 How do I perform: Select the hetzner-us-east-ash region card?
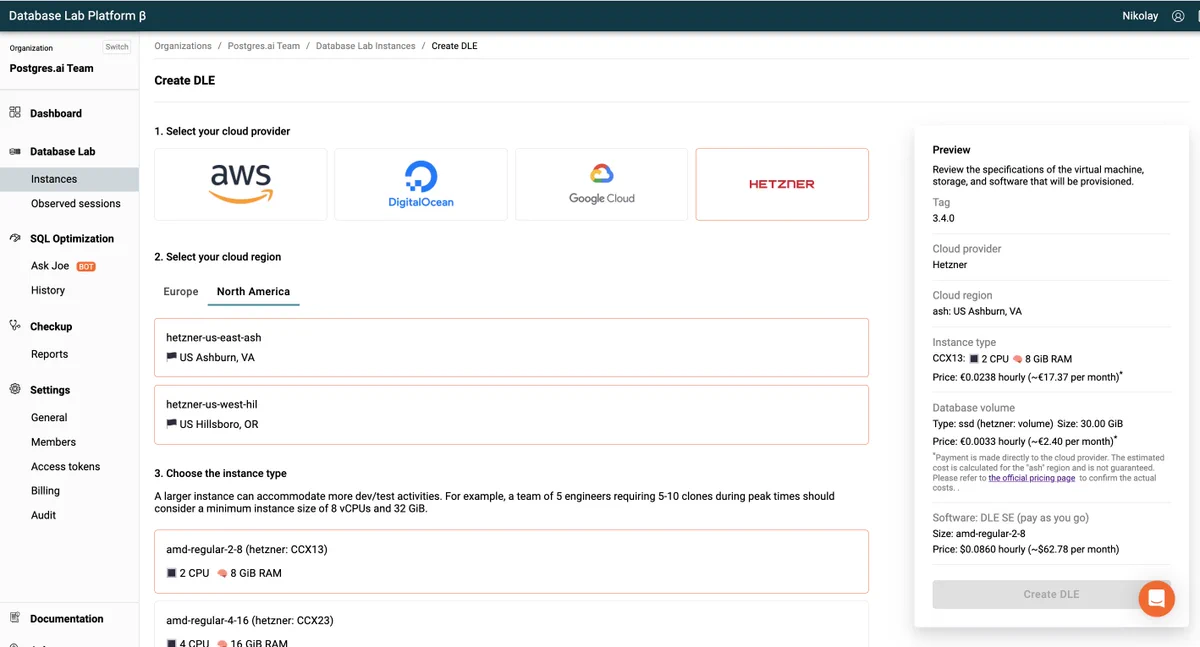tap(511, 348)
